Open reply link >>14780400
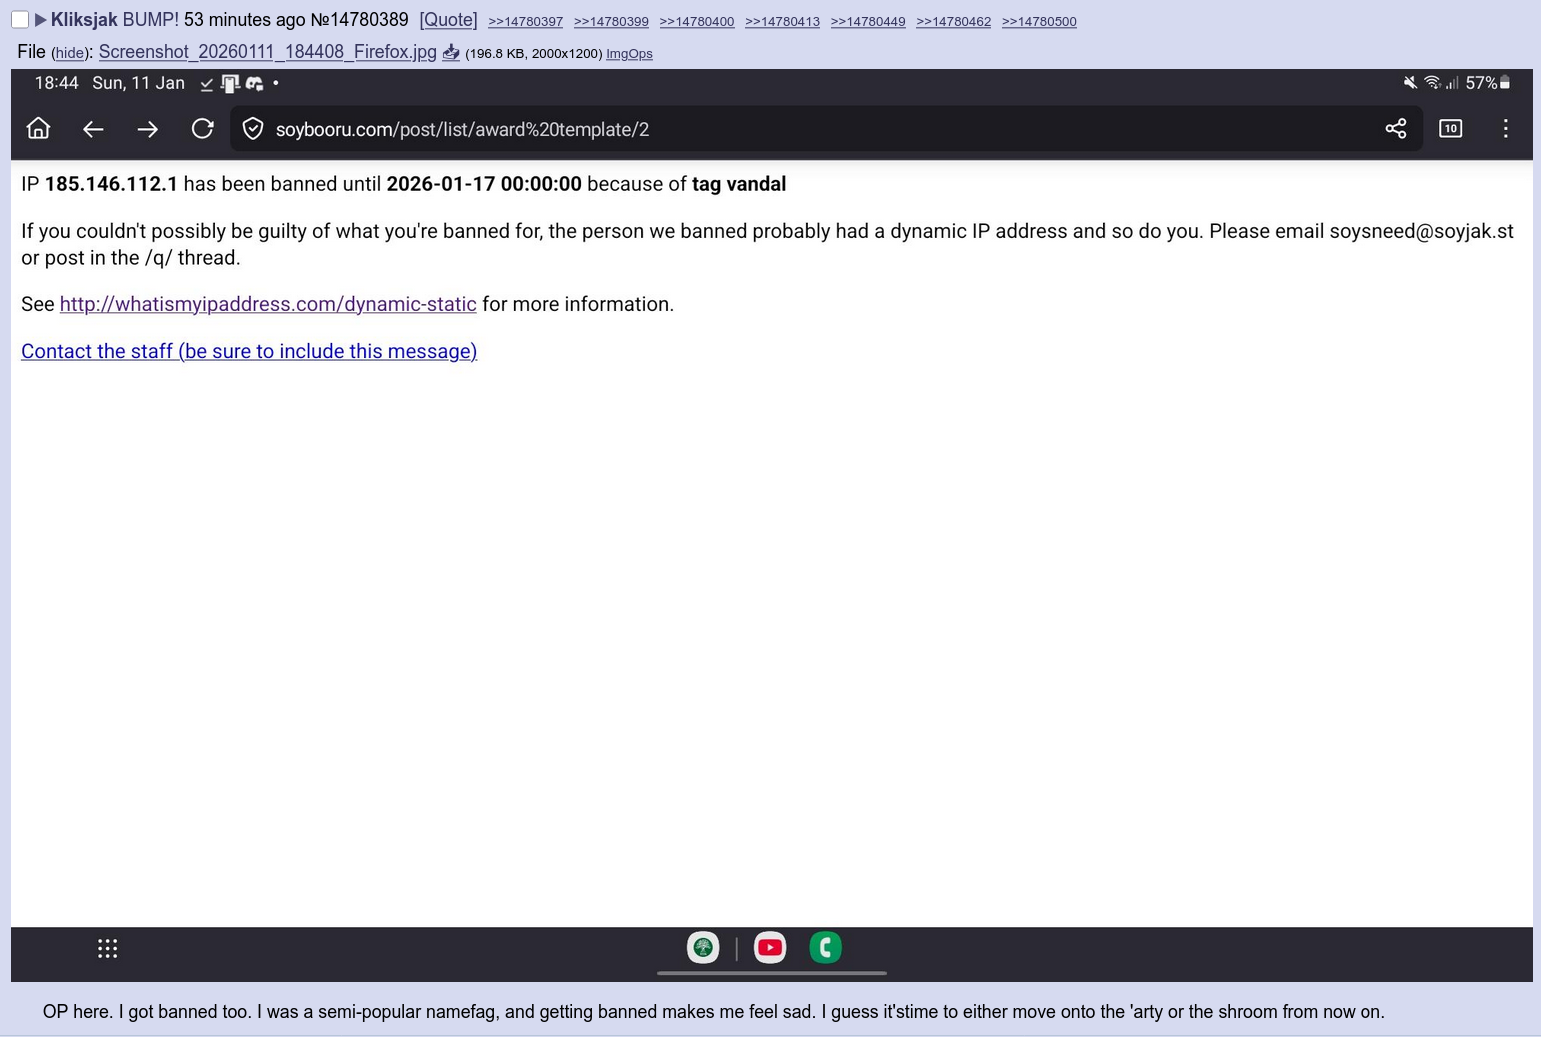1541x1037 pixels. (x=697, y=22)
